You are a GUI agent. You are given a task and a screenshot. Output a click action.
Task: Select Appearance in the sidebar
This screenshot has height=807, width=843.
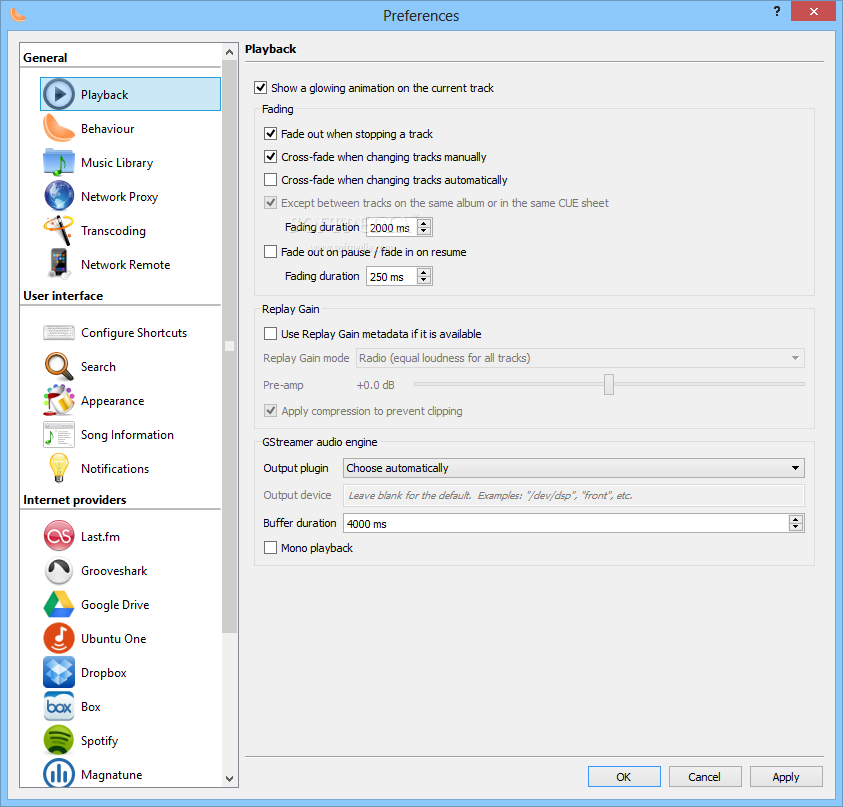tap(130, 401)
